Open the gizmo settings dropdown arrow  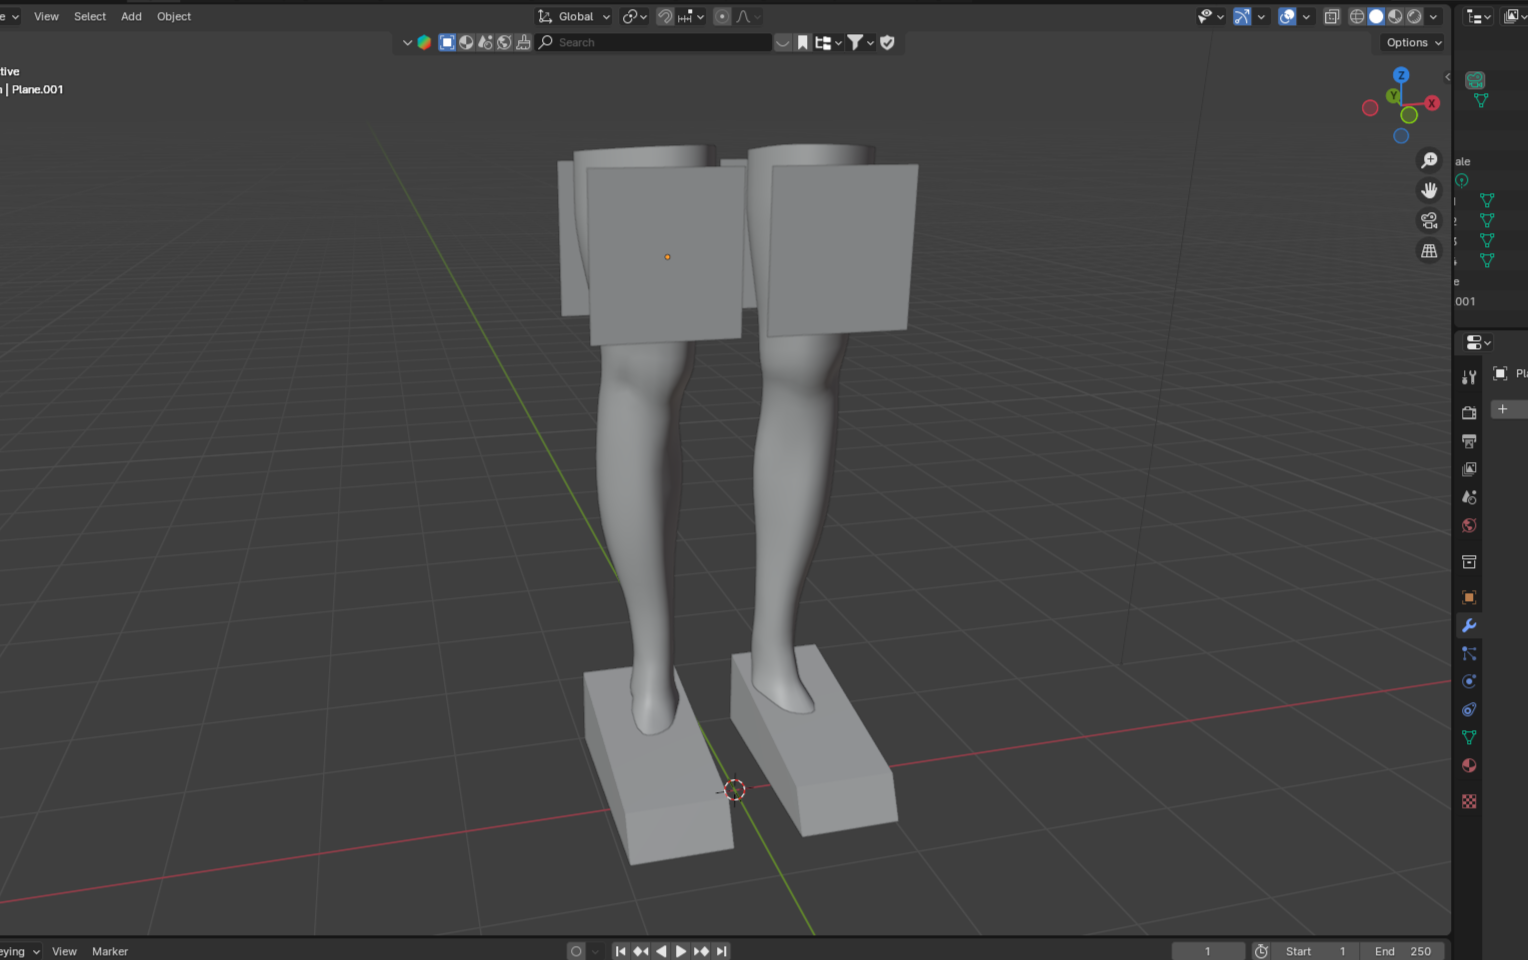click(x=1261, y=16)
